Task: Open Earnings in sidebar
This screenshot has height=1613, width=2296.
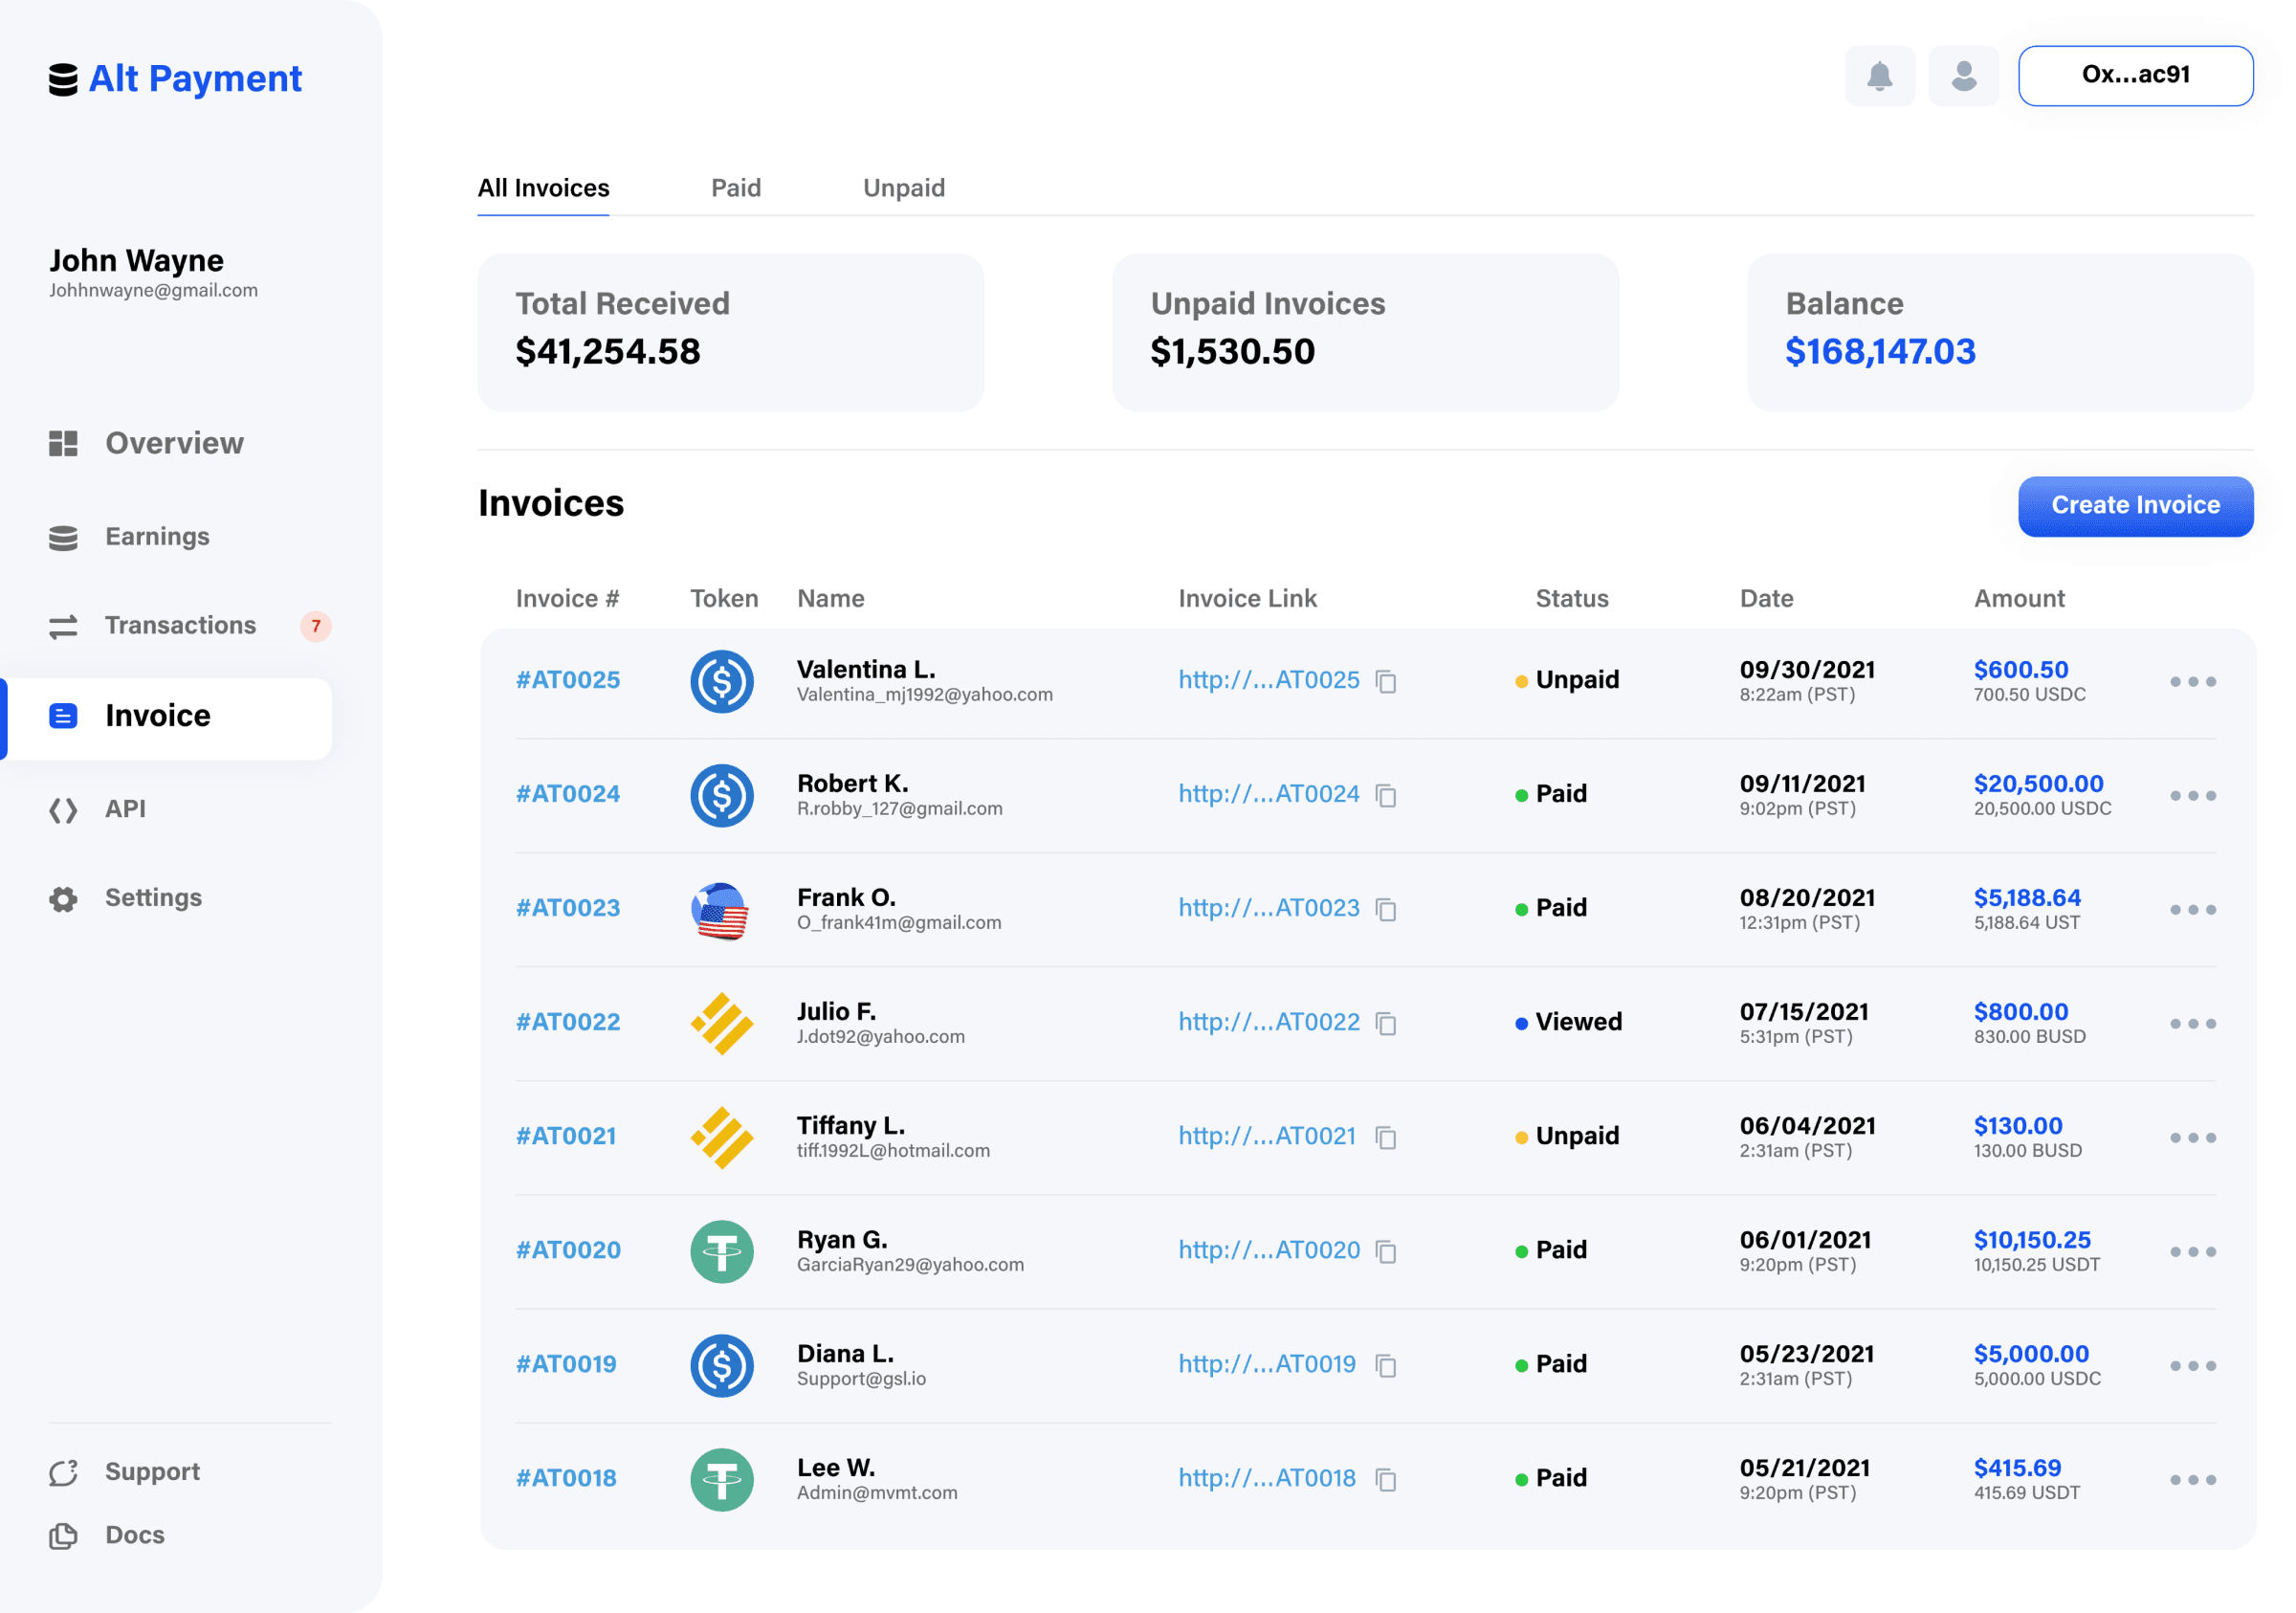Action: click(x=129, y=537)
